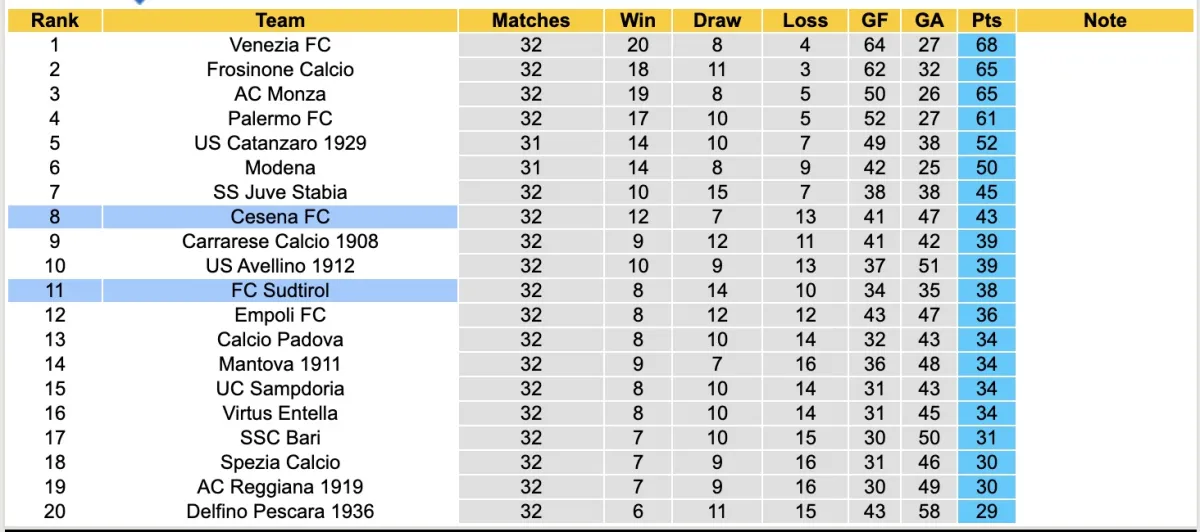Click the highlighted FC Sudtirol team name
Image resolution: width=1200 pixels, height=532 pixels.
click(280, 291)
